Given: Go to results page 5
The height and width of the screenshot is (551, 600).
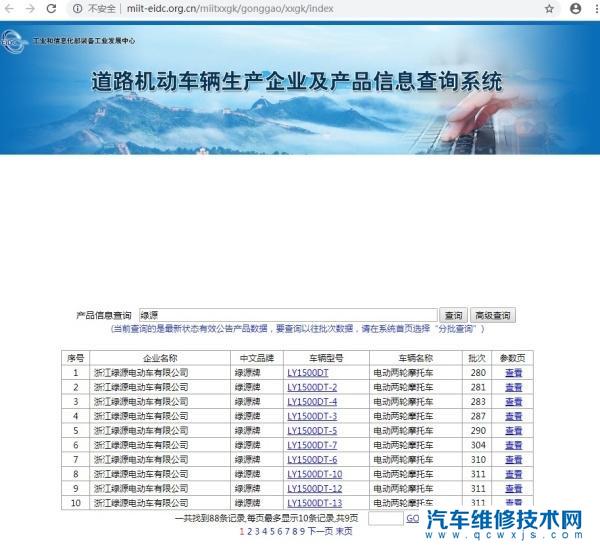Looking at the screenshot, I should (x=272, y=531).
